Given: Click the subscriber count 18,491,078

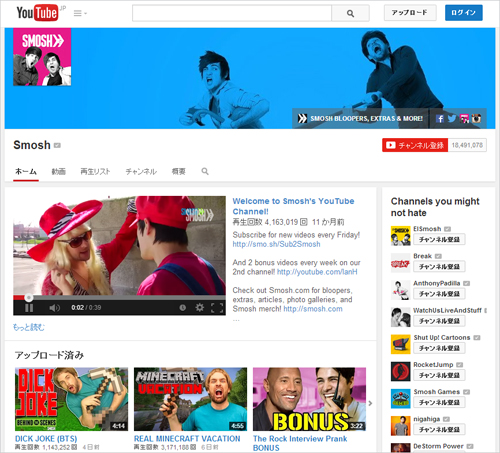Looking at the screenshot, I should coord(467,145).
